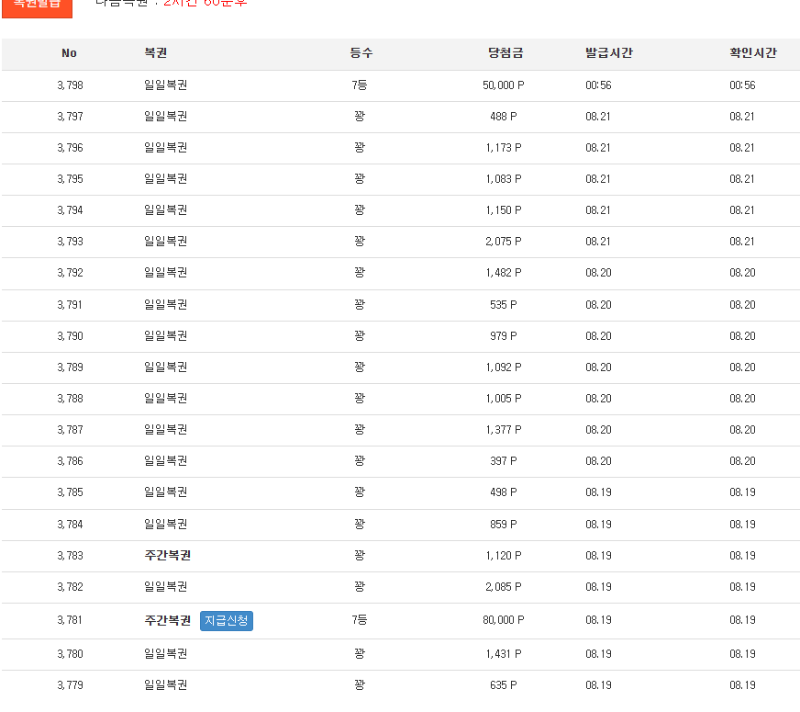Image resolution: width=800 pixels, height=712 pixels.
Task: Click 일일복권 in row 3,797
Action: coord(165,116)
